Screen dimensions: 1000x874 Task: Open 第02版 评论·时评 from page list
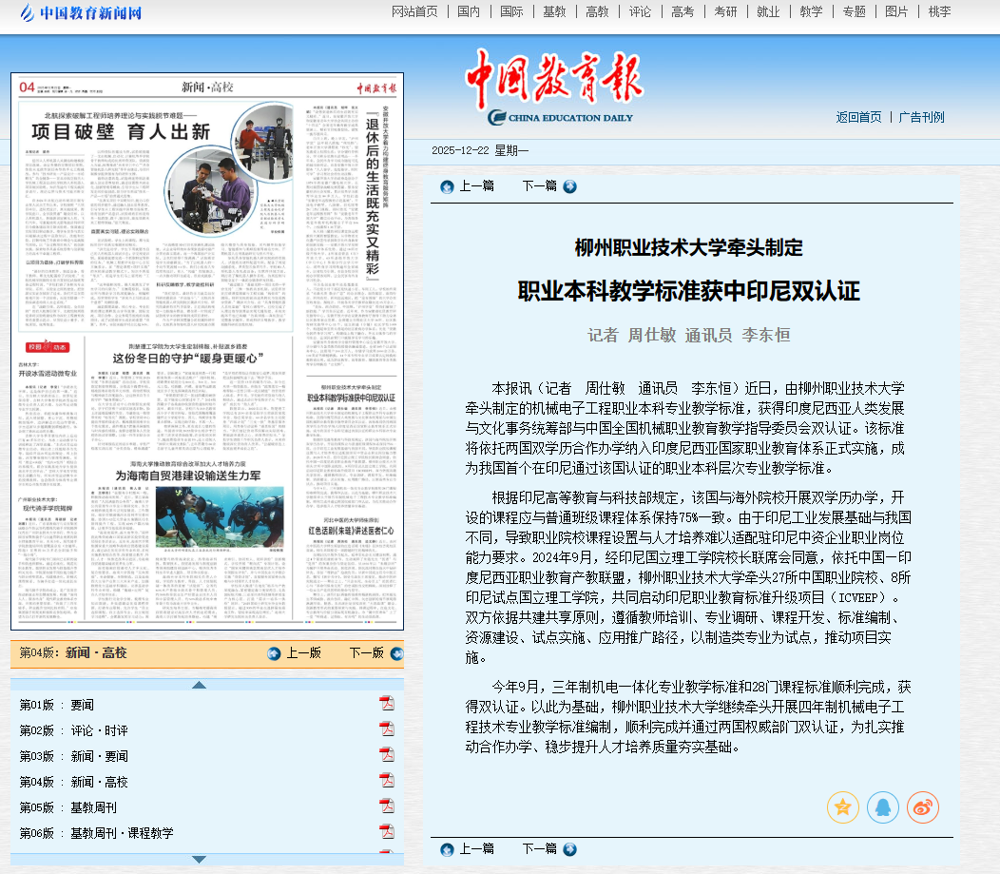click(99, 730)
